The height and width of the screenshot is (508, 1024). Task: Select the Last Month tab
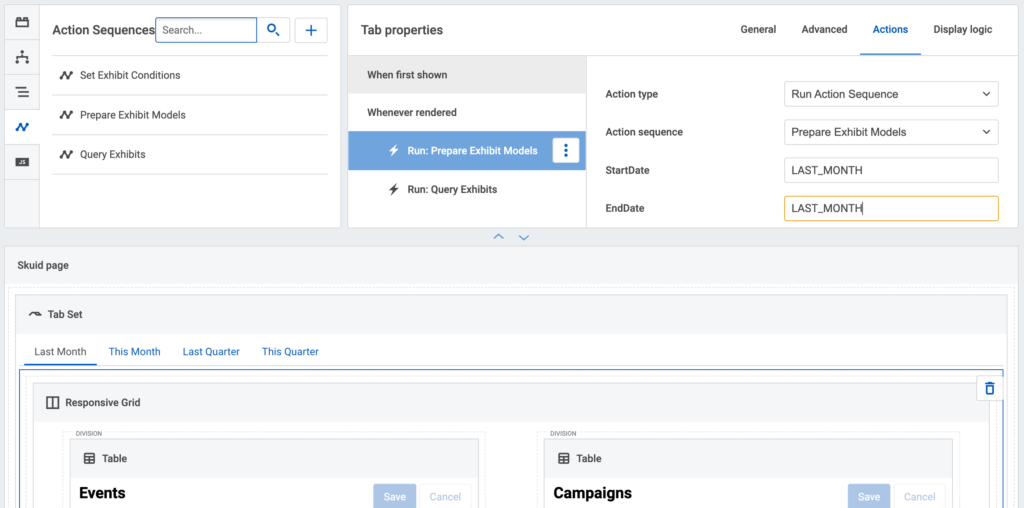60,351
